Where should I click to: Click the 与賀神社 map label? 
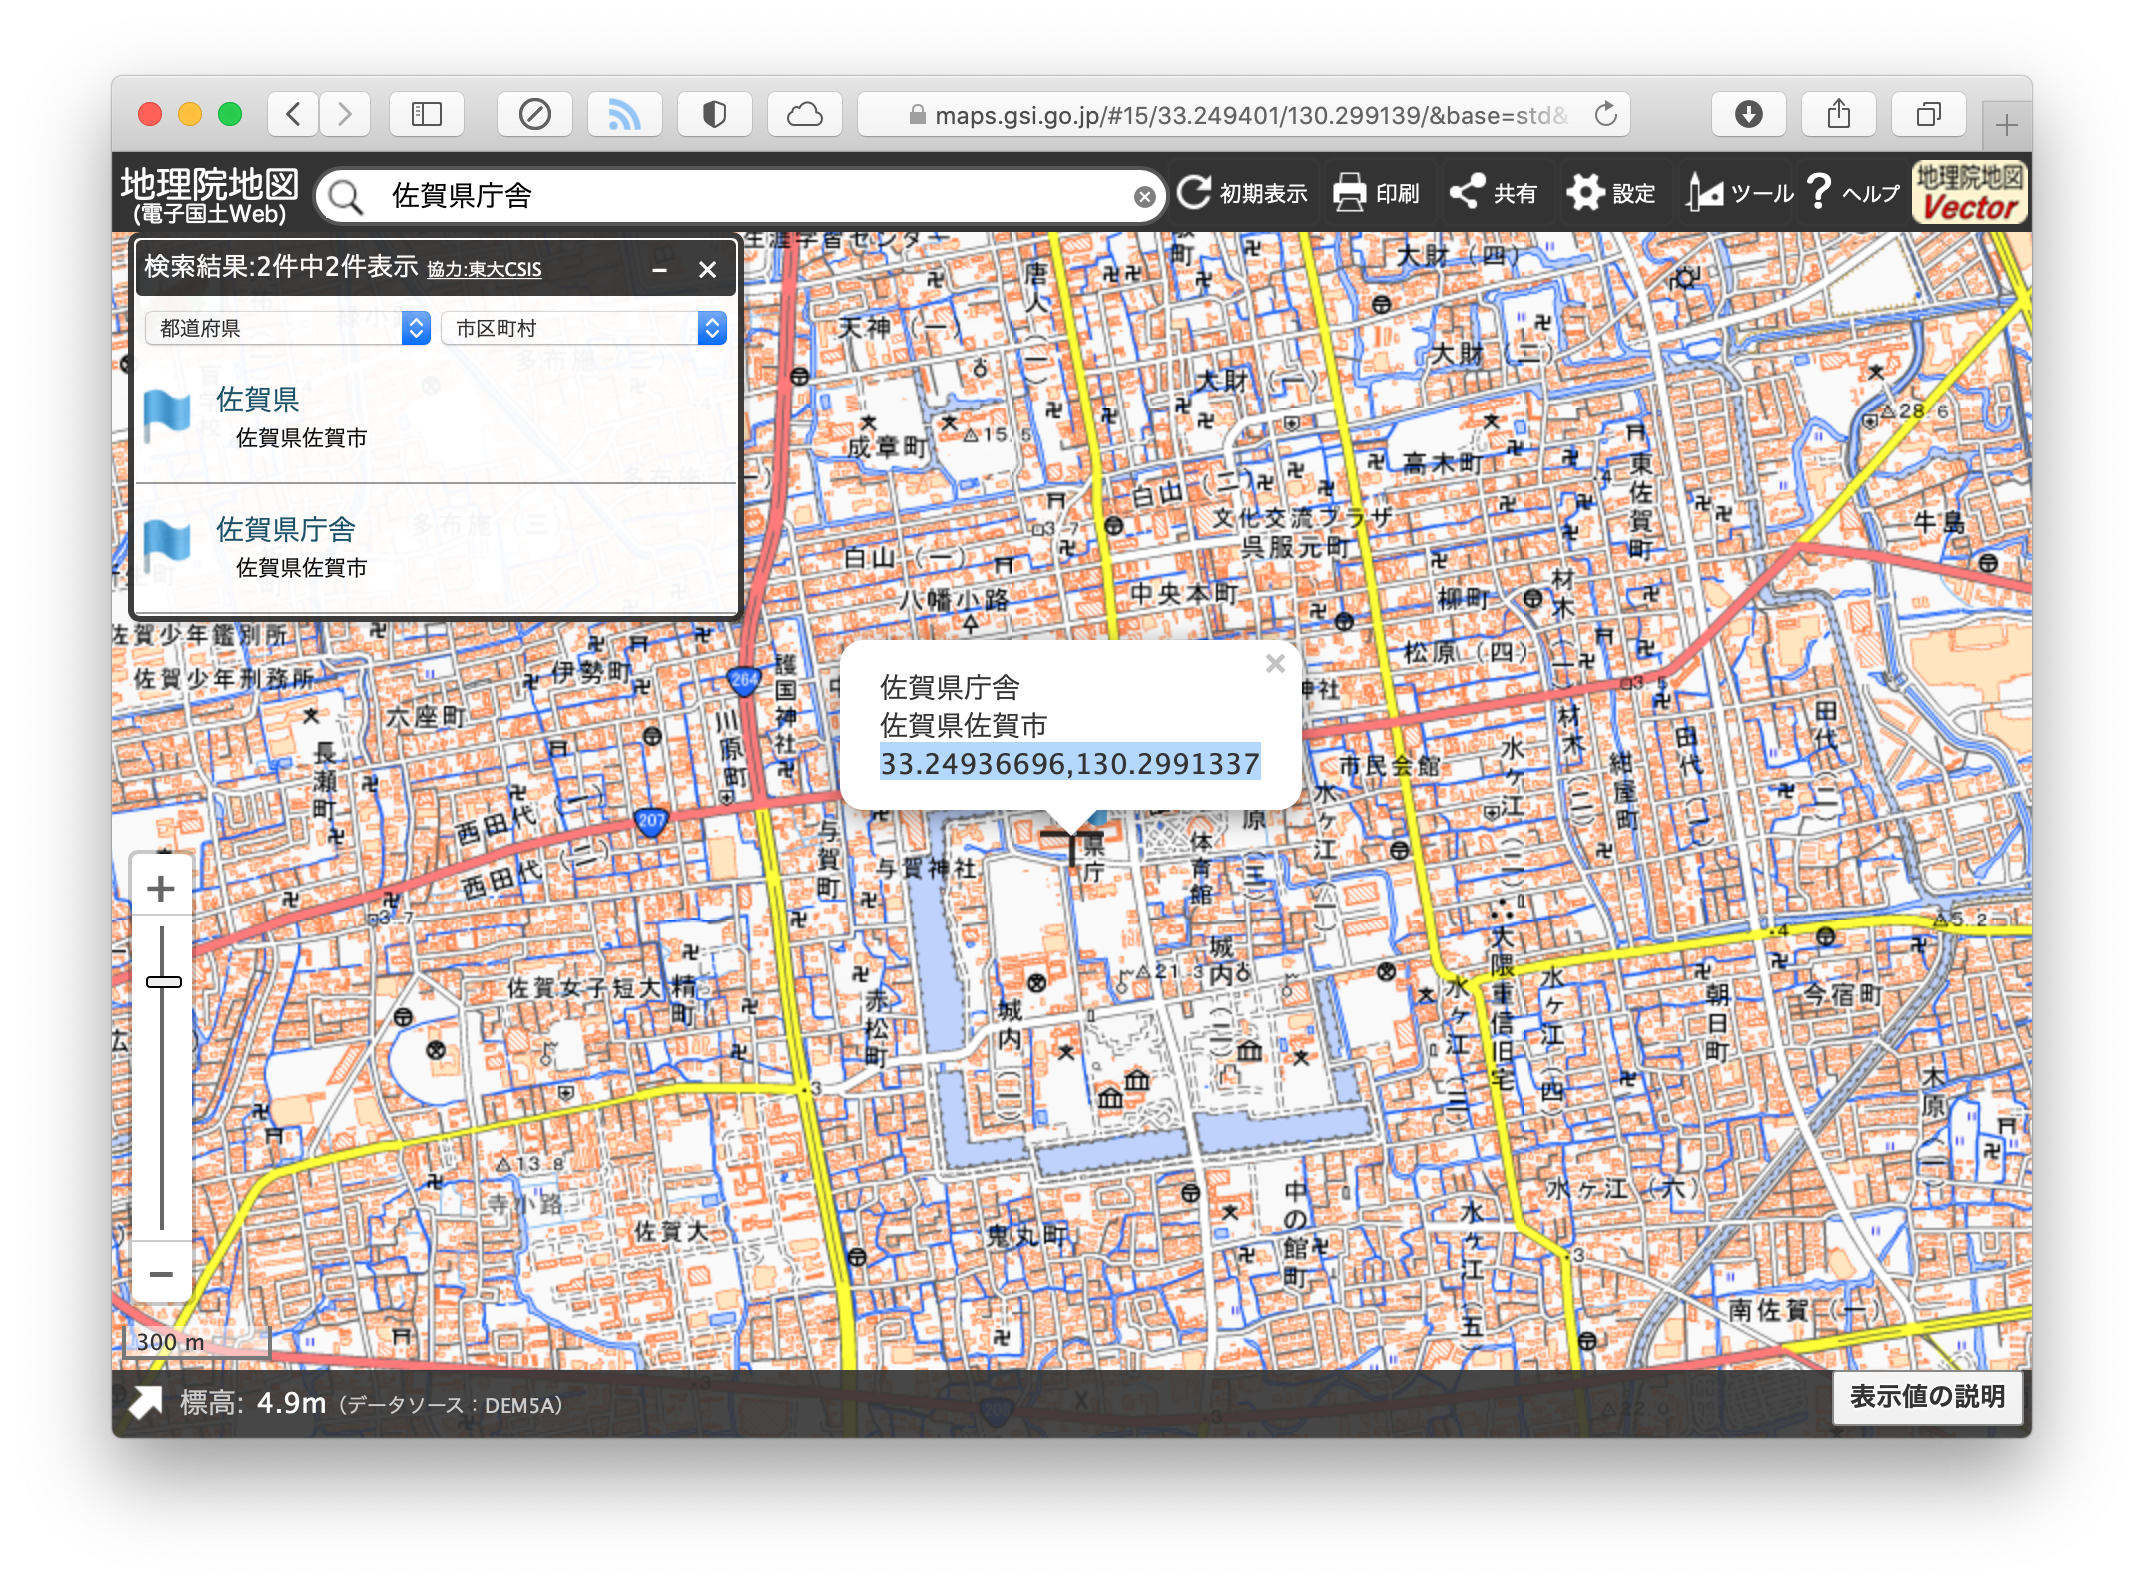pos(926,867)
